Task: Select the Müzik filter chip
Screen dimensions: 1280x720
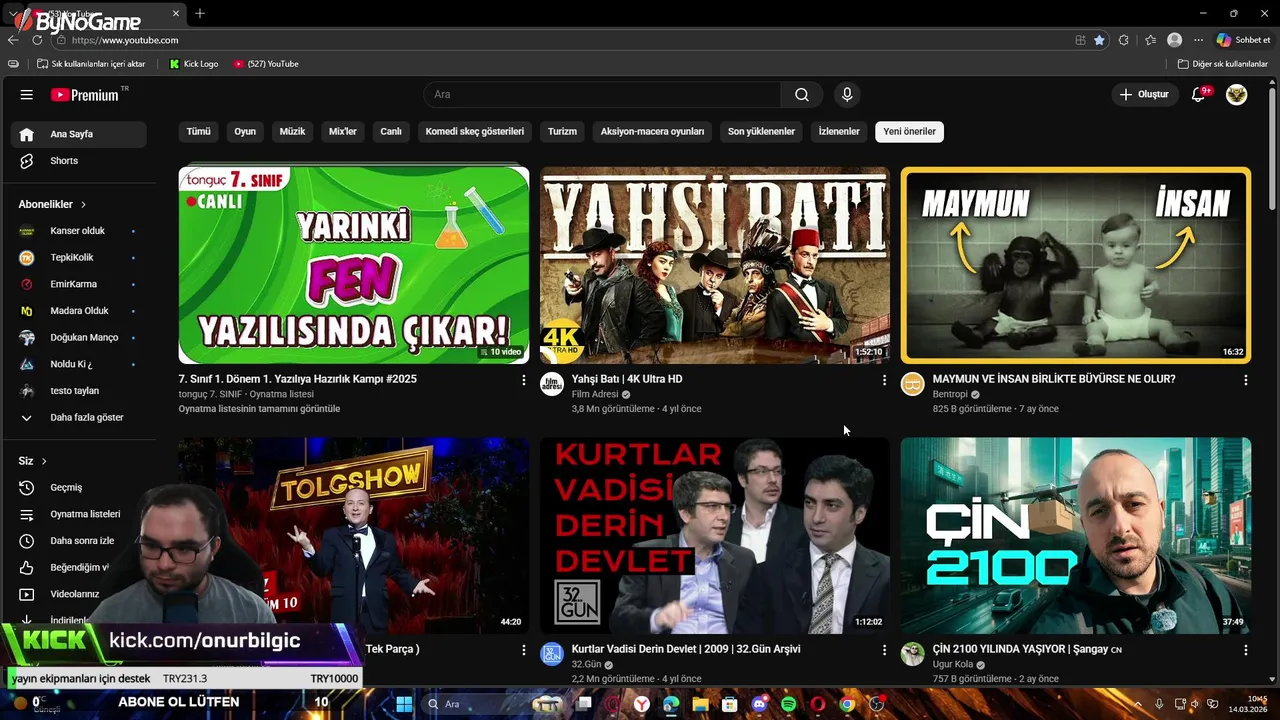Action: coord(292,132)
